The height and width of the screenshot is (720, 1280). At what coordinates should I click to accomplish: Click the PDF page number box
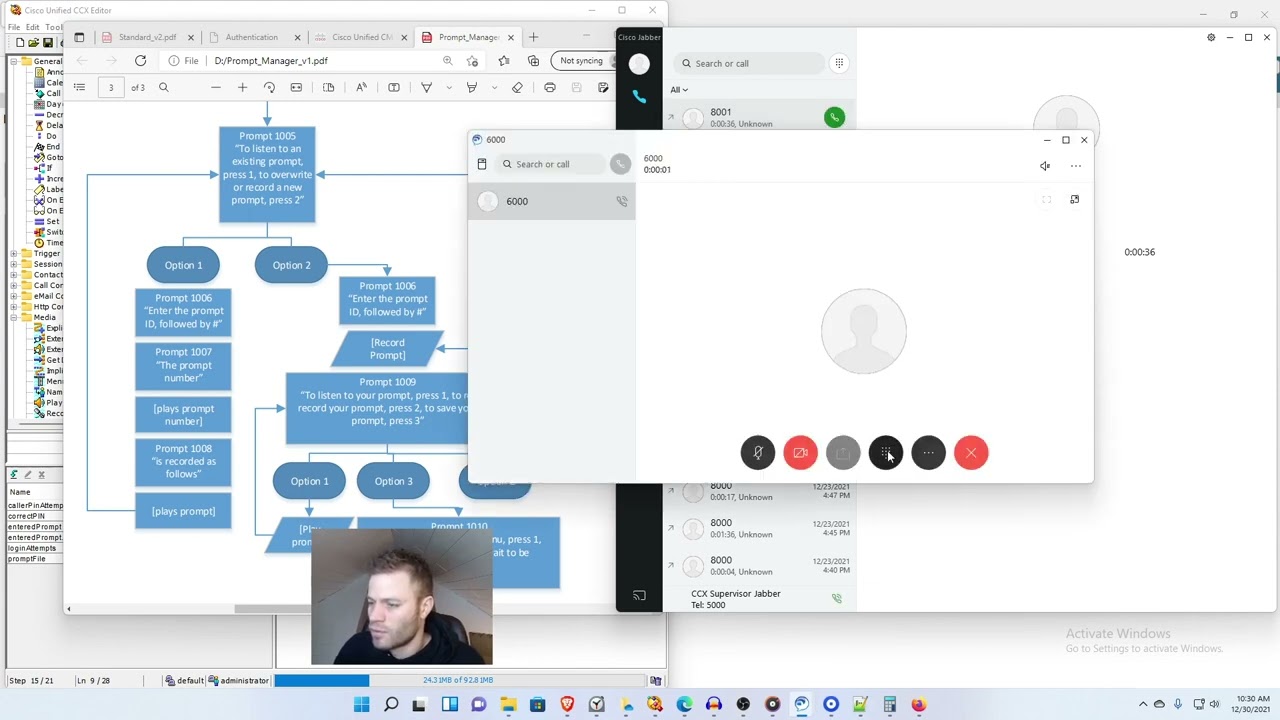point(111,88)
